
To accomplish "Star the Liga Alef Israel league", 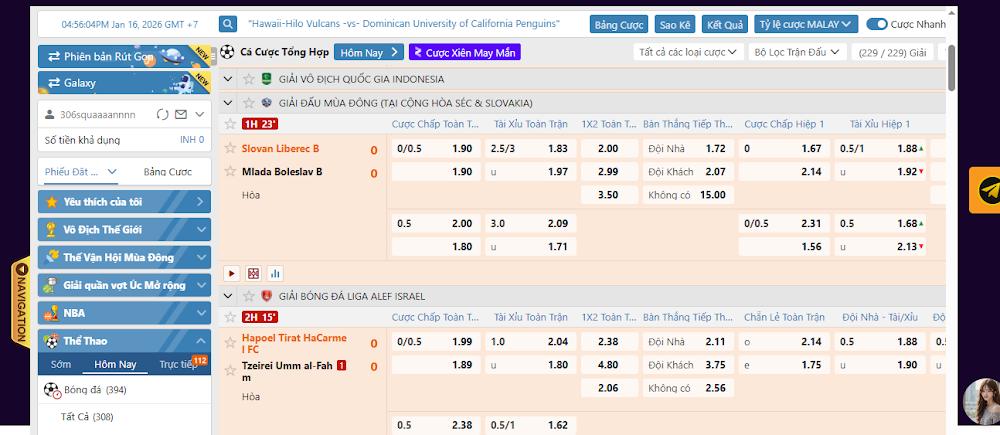I will click(x=247, y=296).
